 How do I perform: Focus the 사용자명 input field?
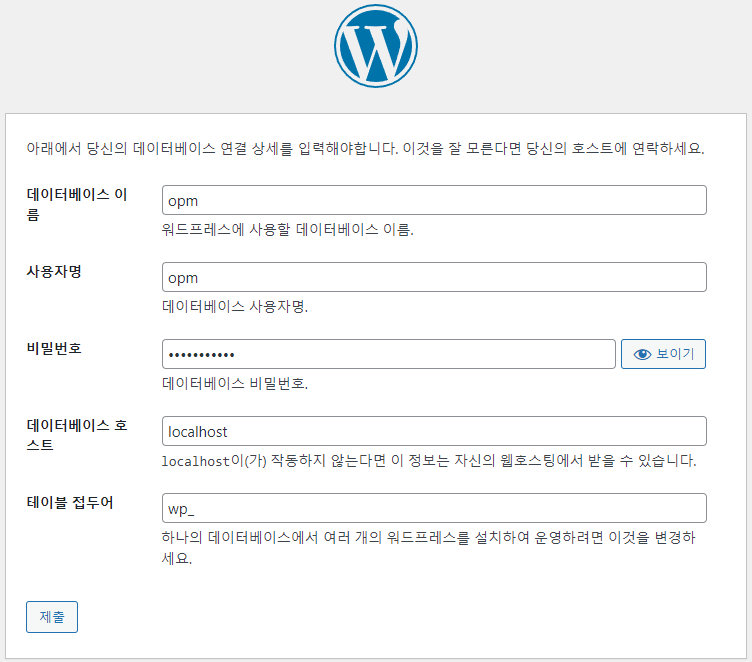click(x=434, y=277)
